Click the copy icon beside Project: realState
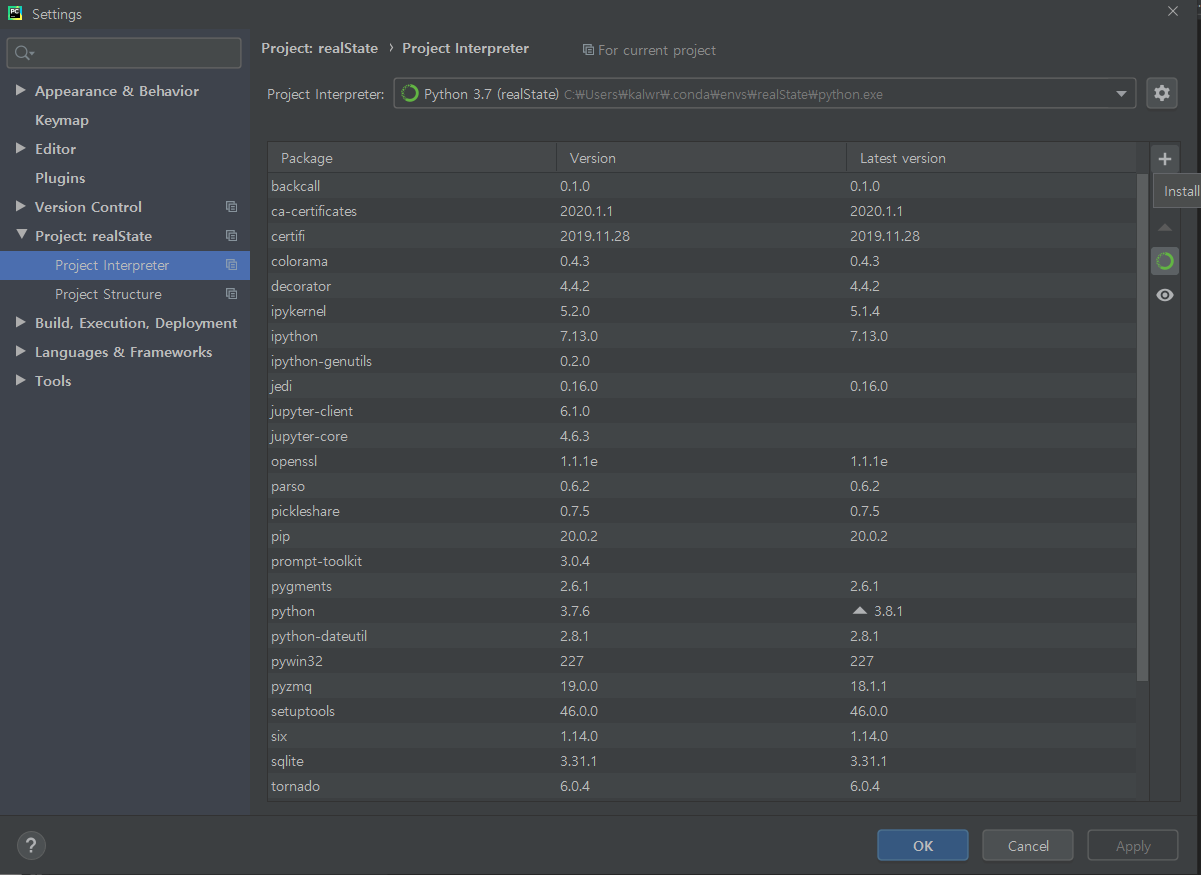 (231, 236)
